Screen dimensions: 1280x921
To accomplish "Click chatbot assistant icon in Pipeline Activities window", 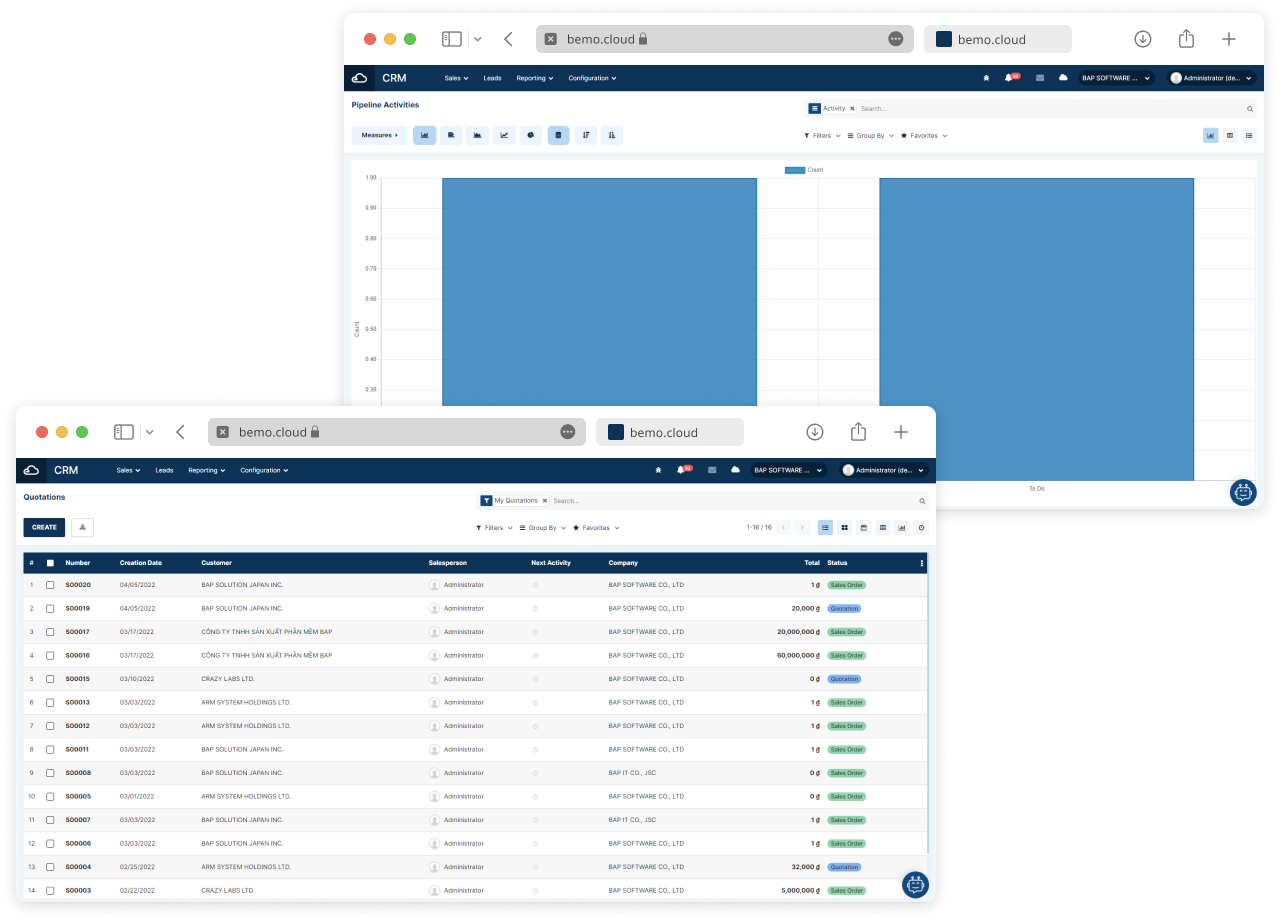I will pos(1243,492).
